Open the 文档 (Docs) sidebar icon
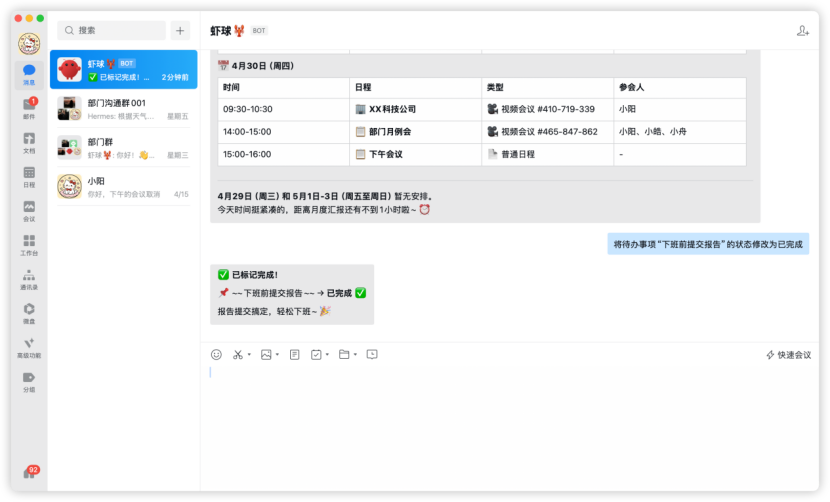This screenshot has width=830, height=502. pos(29,143)
